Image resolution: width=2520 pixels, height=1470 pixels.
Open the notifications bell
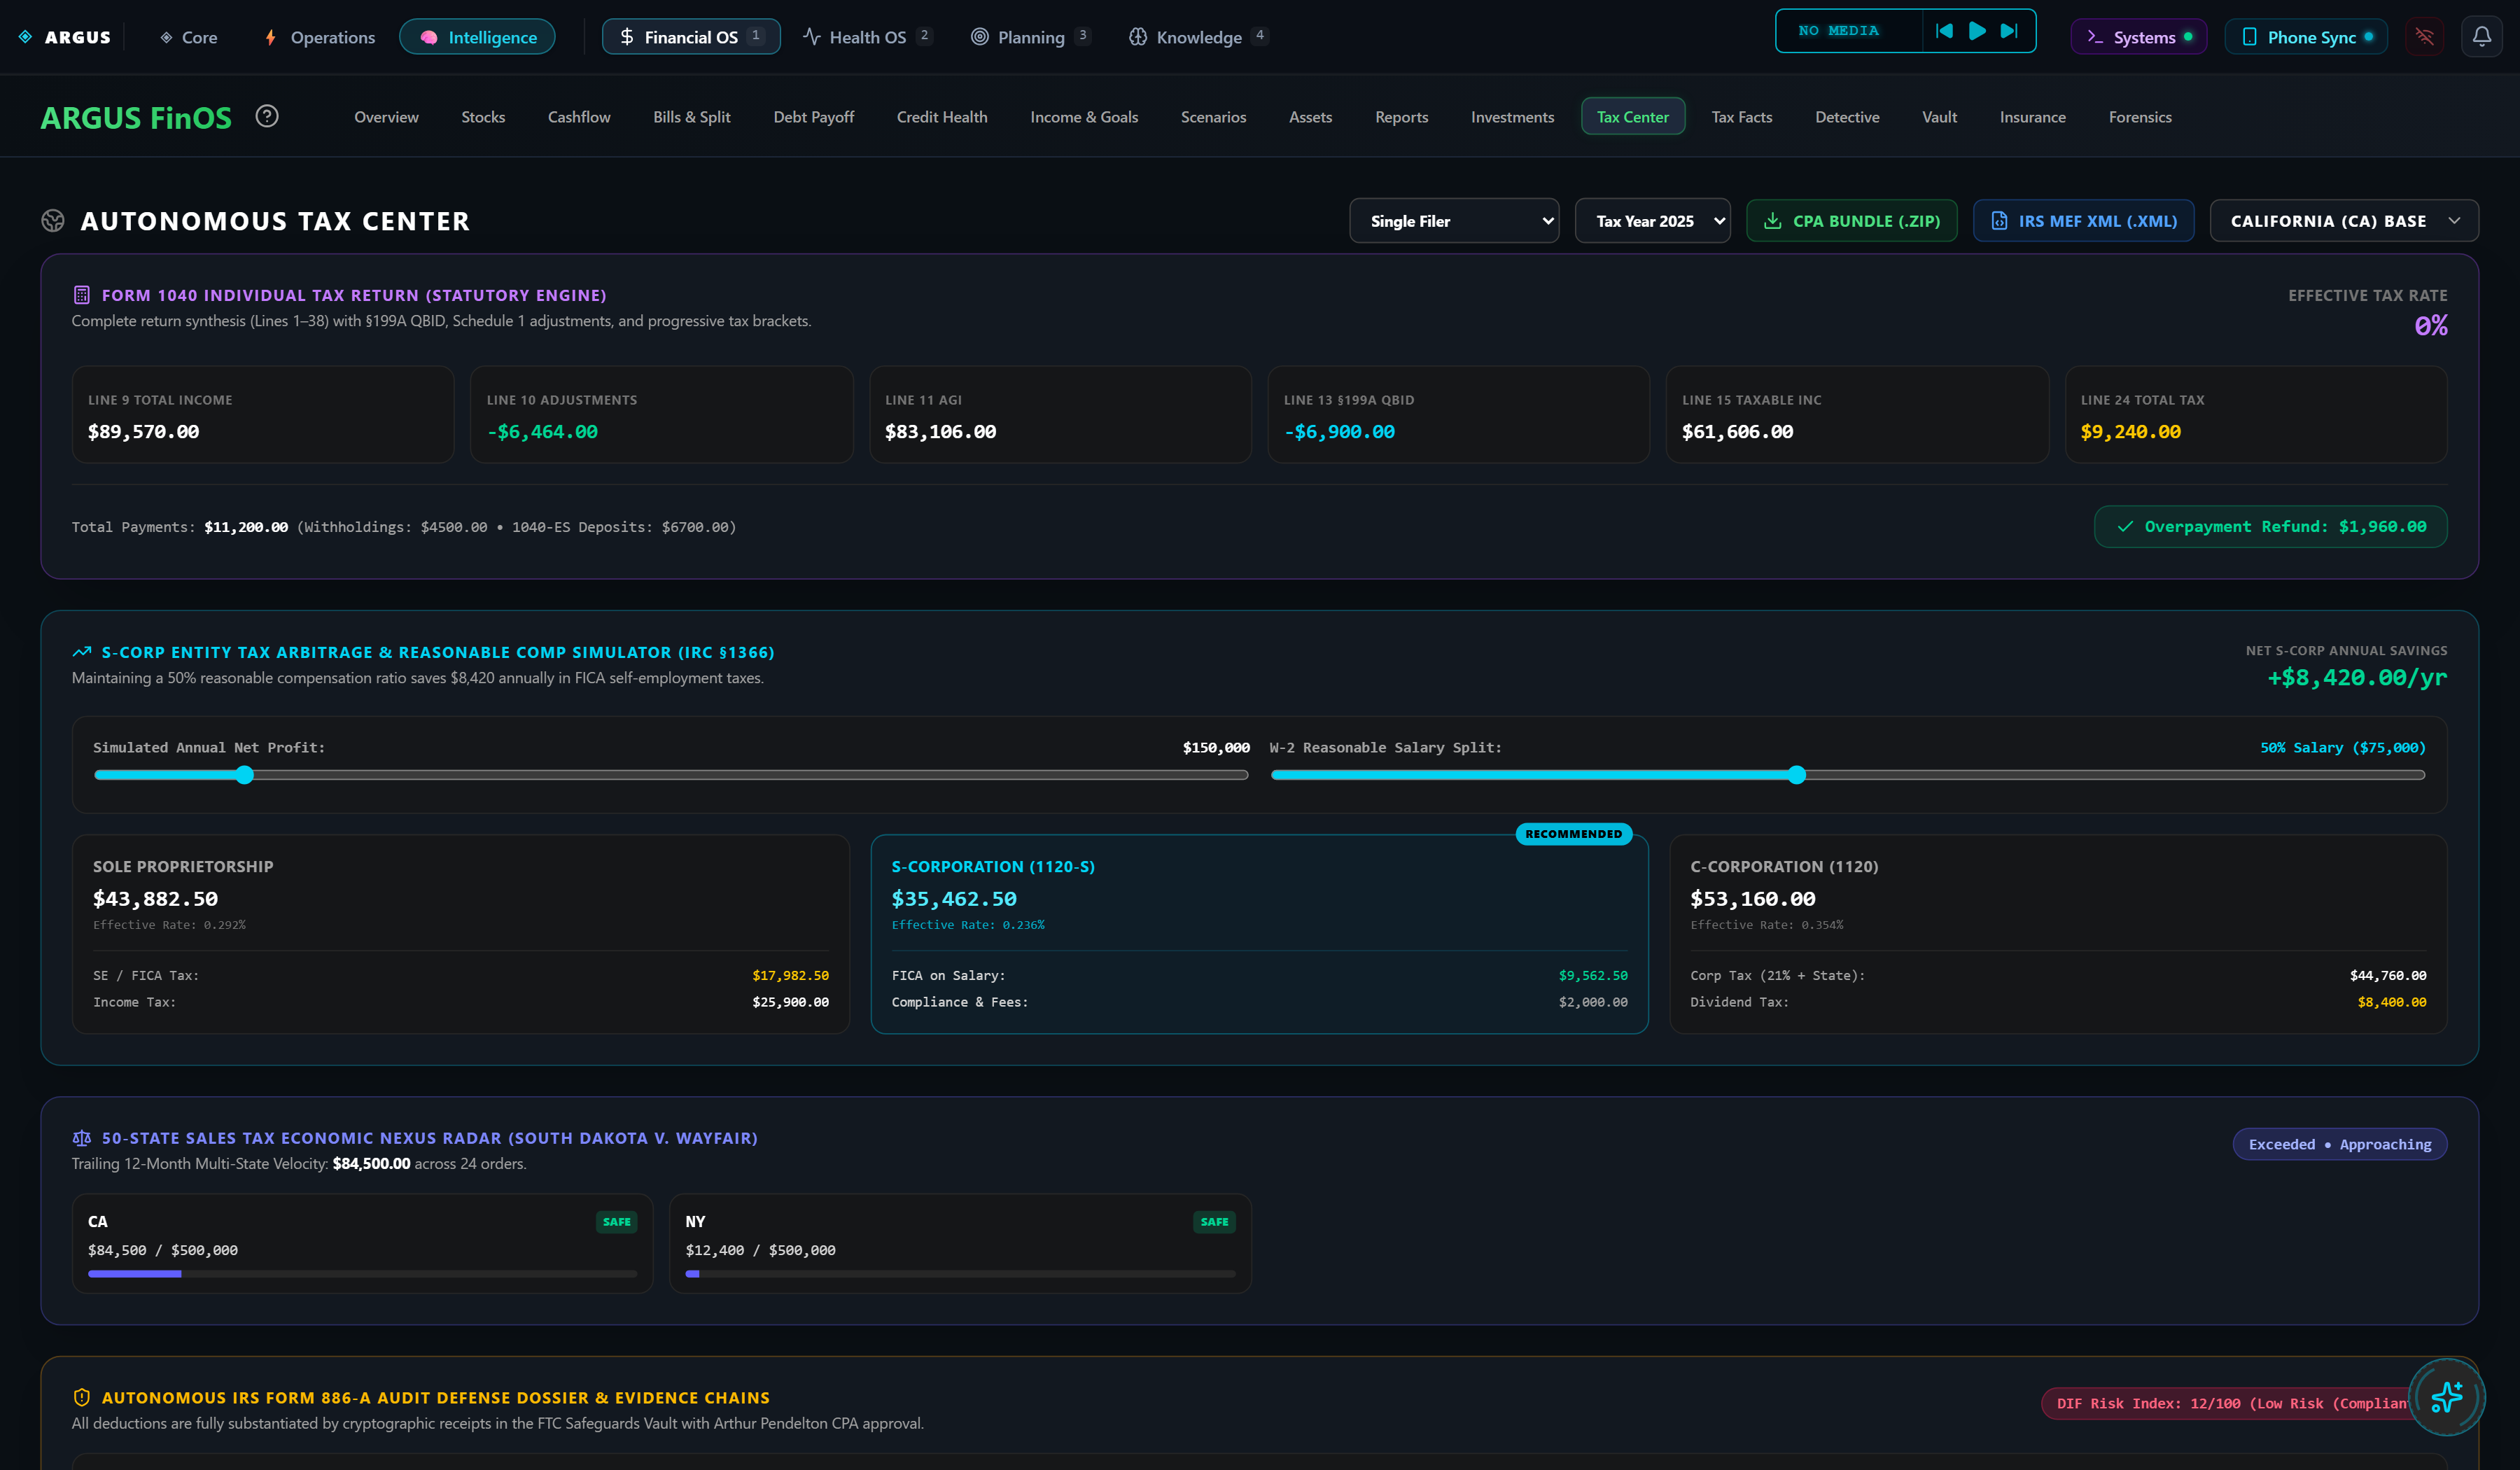[x=2482, y=37]
